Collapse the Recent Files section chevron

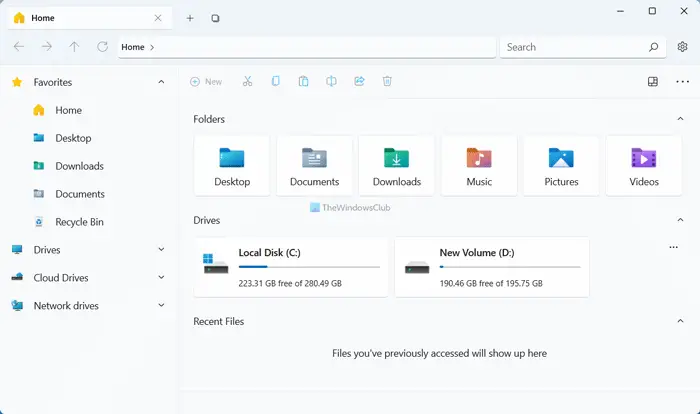tap(680, 321)
